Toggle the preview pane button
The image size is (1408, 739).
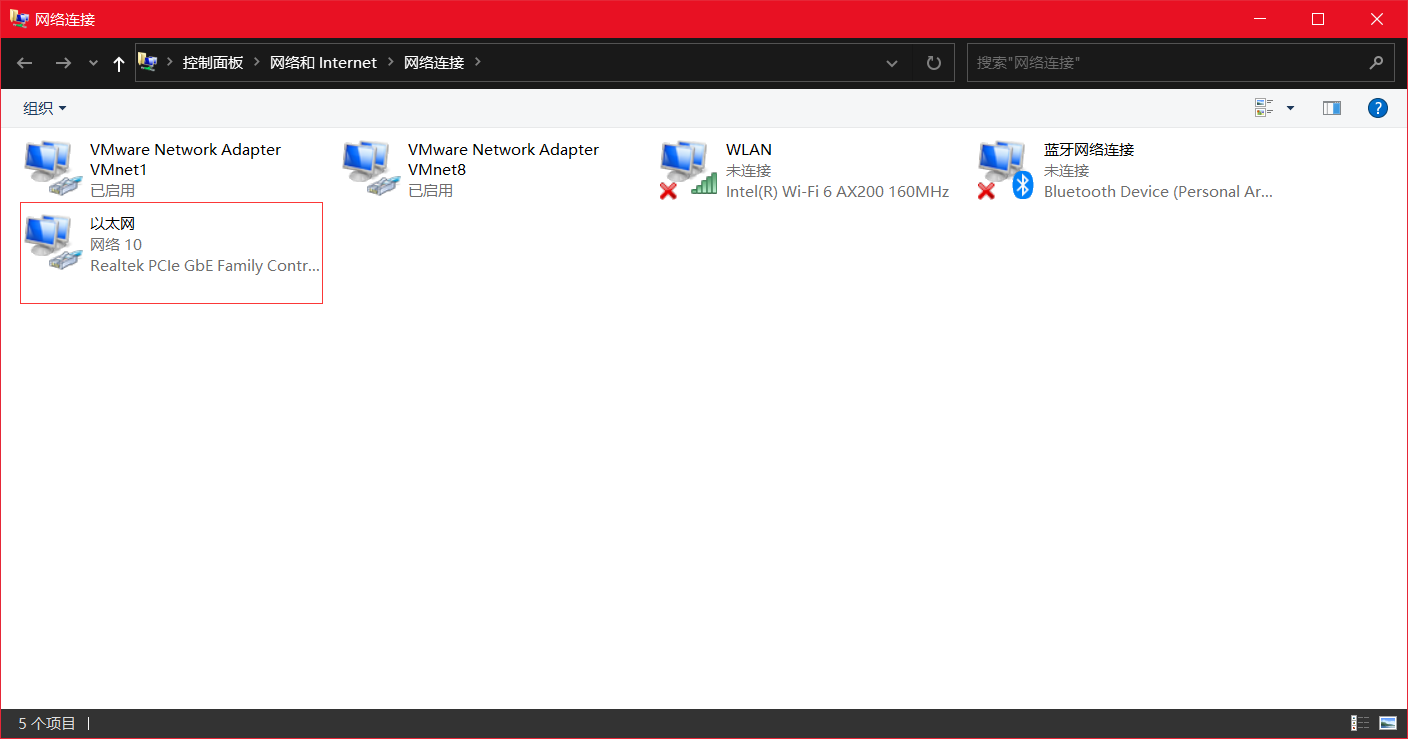click(x=1332, y=108)
